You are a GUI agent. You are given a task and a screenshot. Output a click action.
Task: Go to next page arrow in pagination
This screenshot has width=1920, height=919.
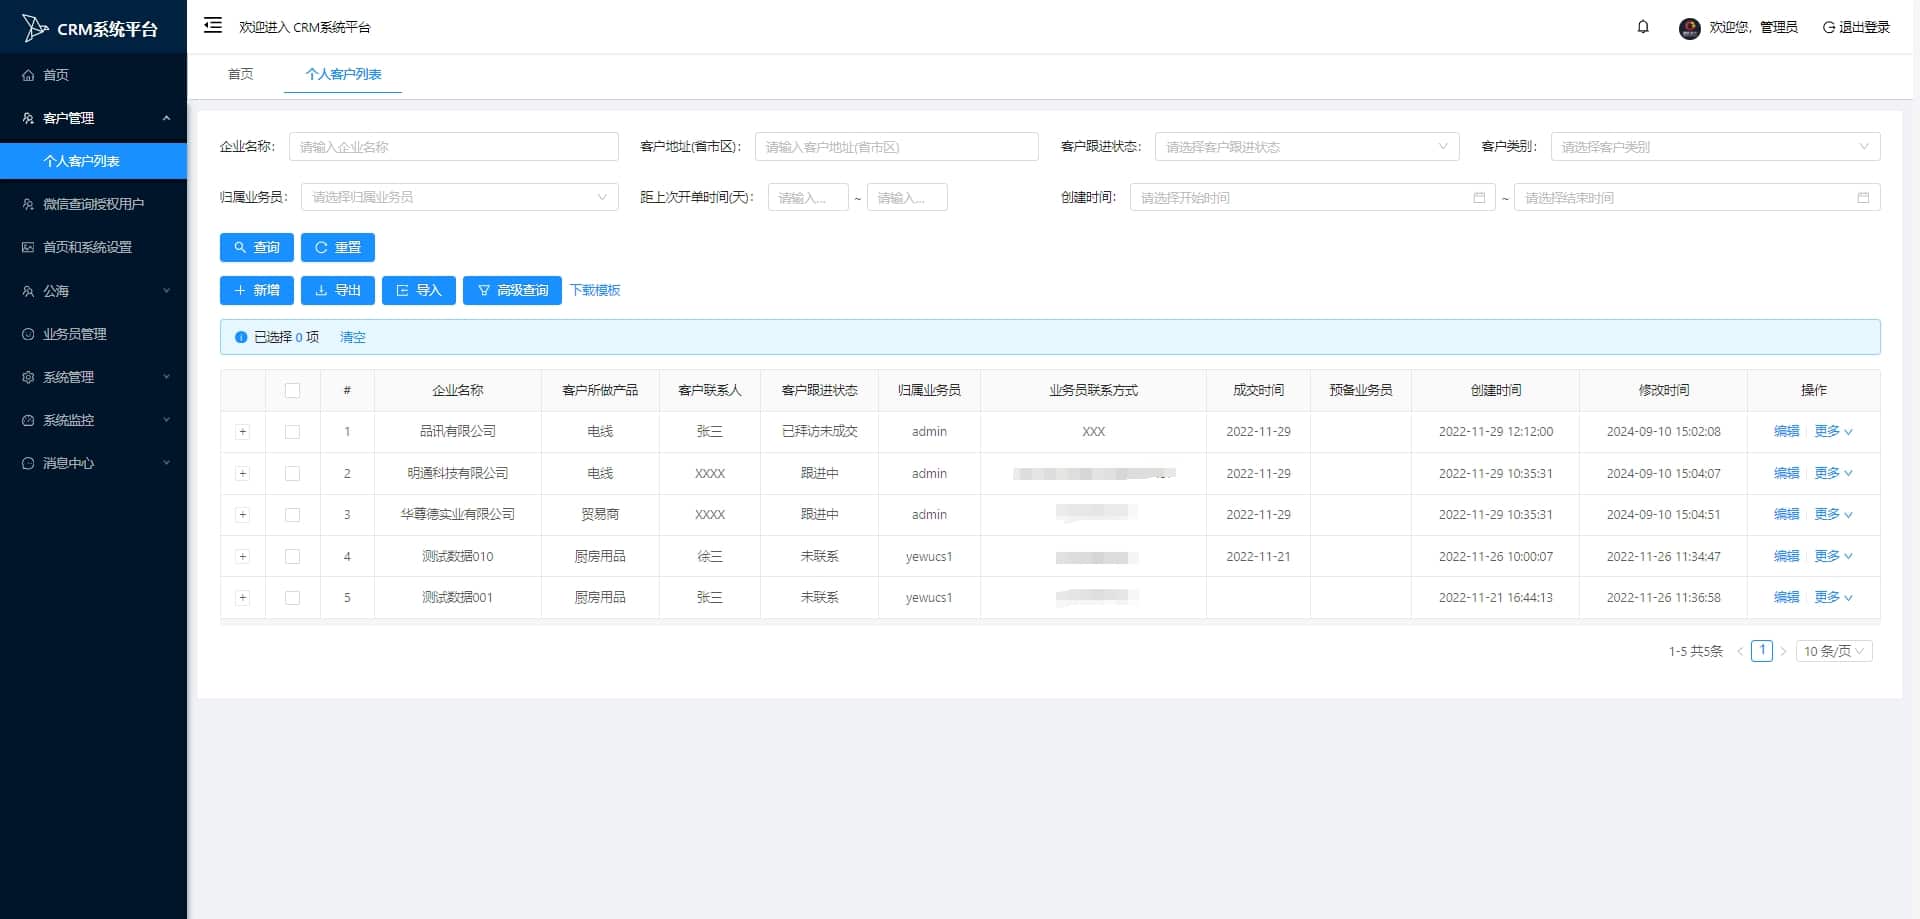[x=1783, y=651]
